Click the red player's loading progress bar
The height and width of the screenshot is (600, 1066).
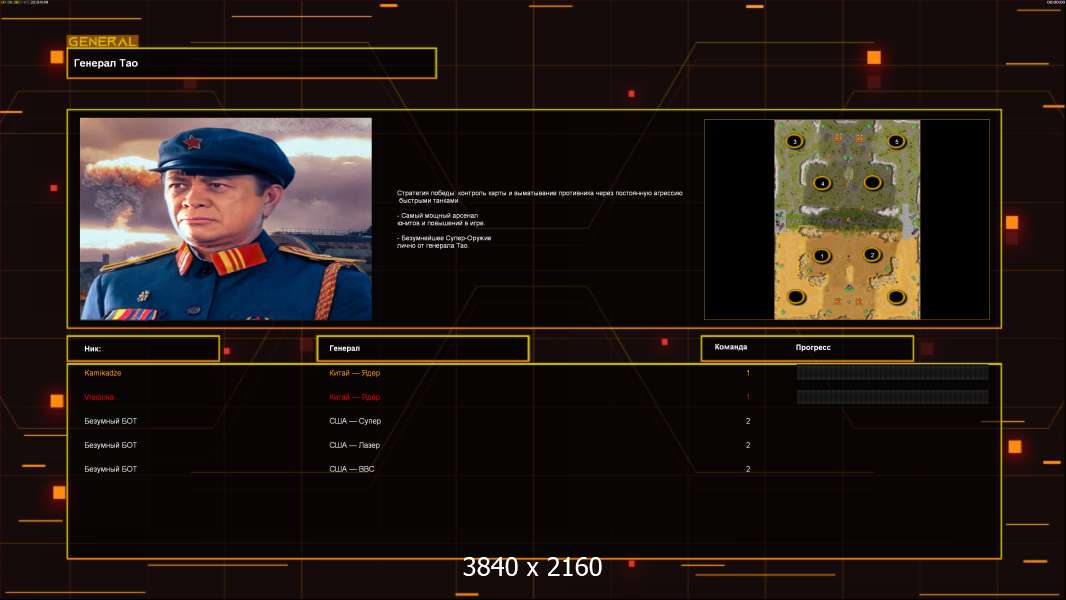pyautogui.click(x=893, y=397)
